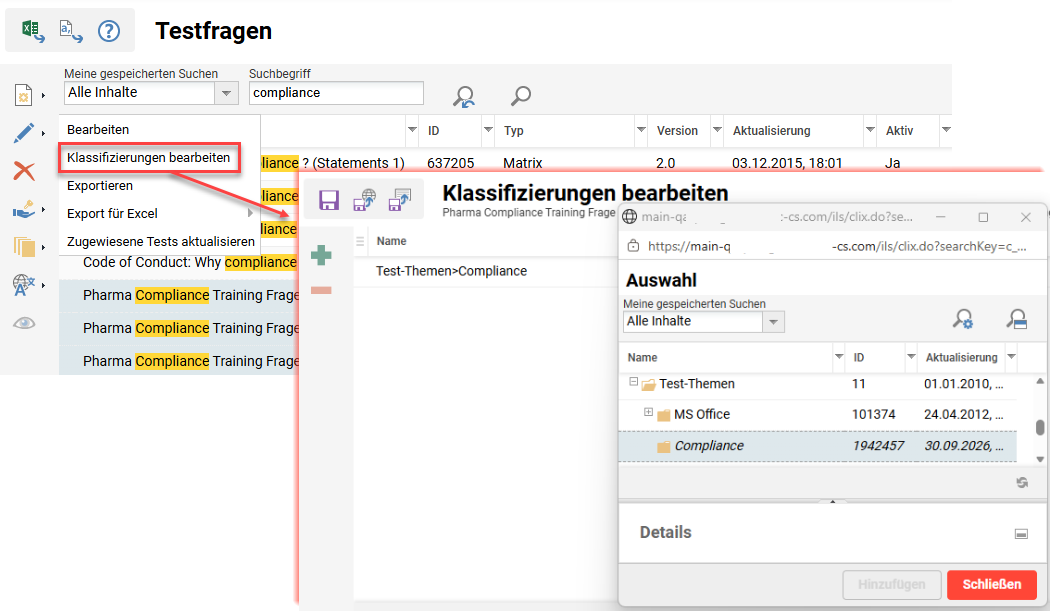Remove classification with red minus icon
Image resolution: width=1050 pixels, height=611 pixels.
pyautogui.click(x=321, y=290)
